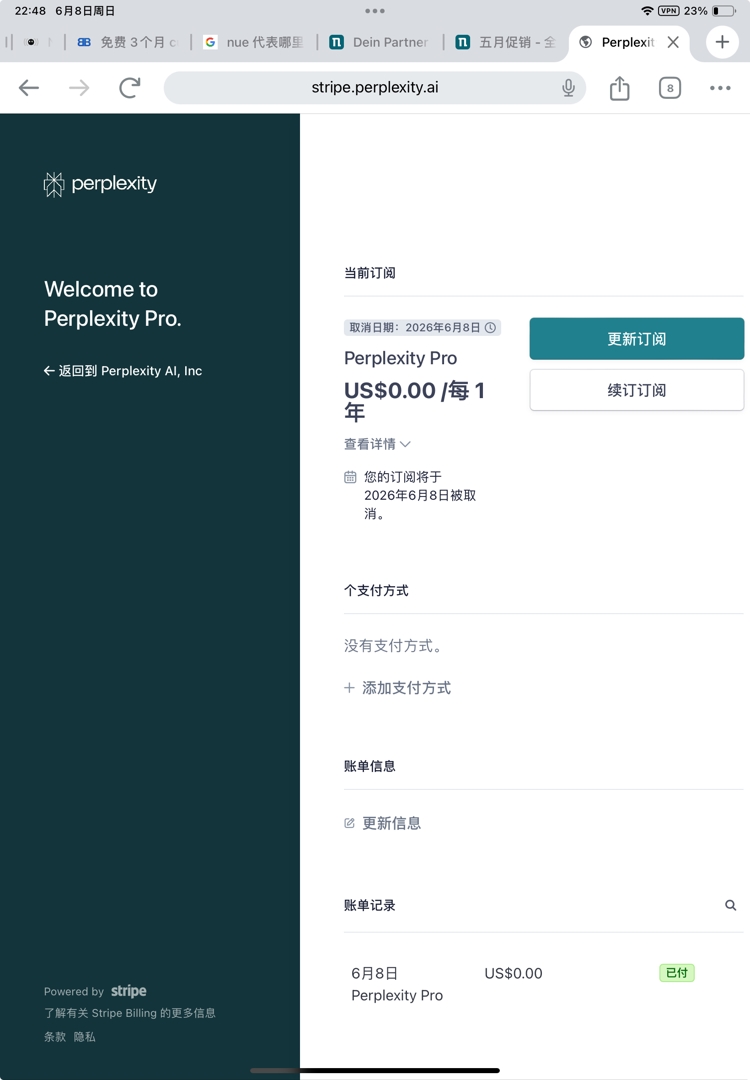This screenshot has height=1080, width=750.
Task: Switch to the Dein Partner tab
Action: pyautogui.click(x=379, y=42)
